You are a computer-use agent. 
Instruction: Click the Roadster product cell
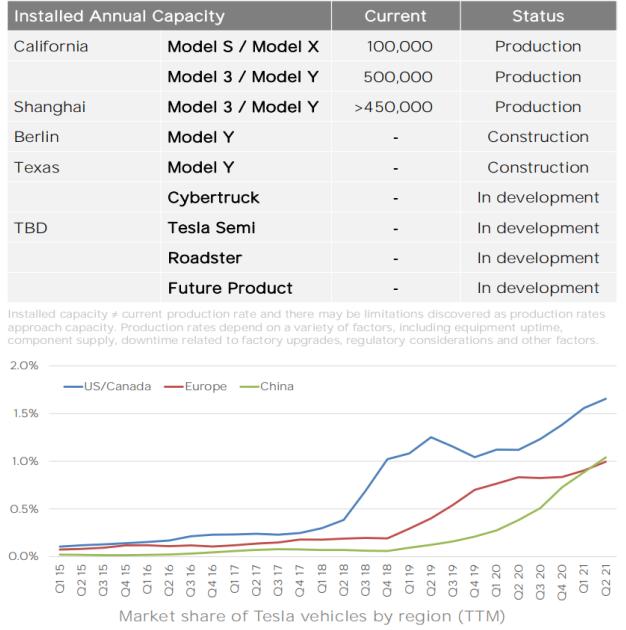206,258
